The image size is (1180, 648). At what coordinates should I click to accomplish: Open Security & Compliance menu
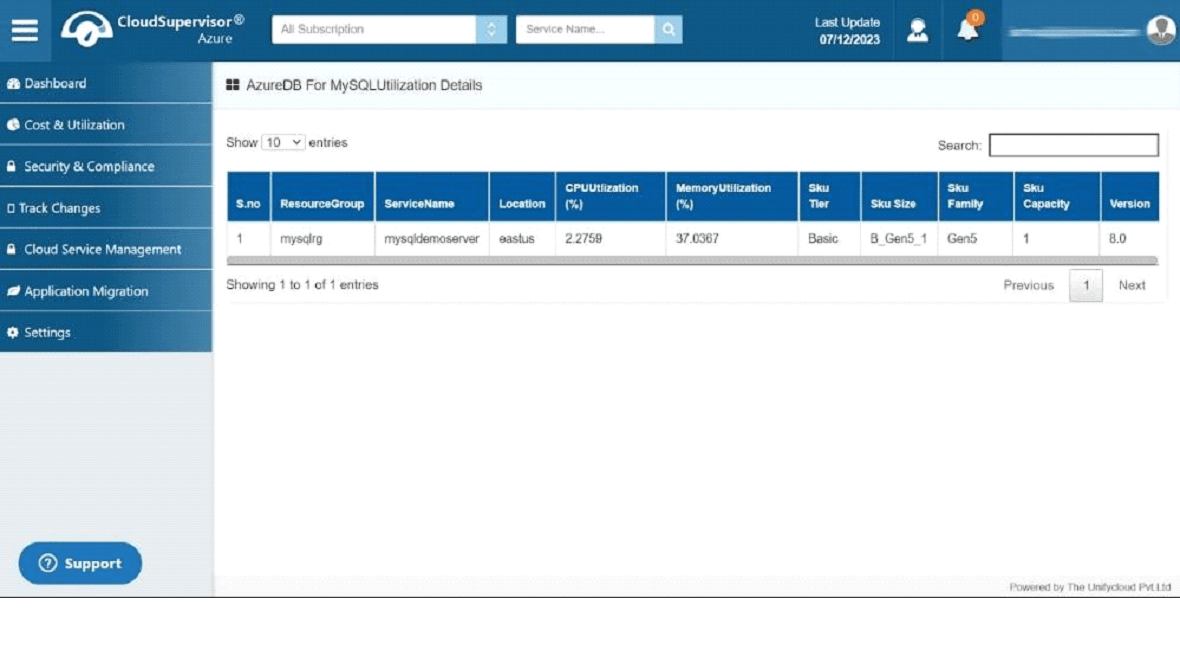coord(105,166)
